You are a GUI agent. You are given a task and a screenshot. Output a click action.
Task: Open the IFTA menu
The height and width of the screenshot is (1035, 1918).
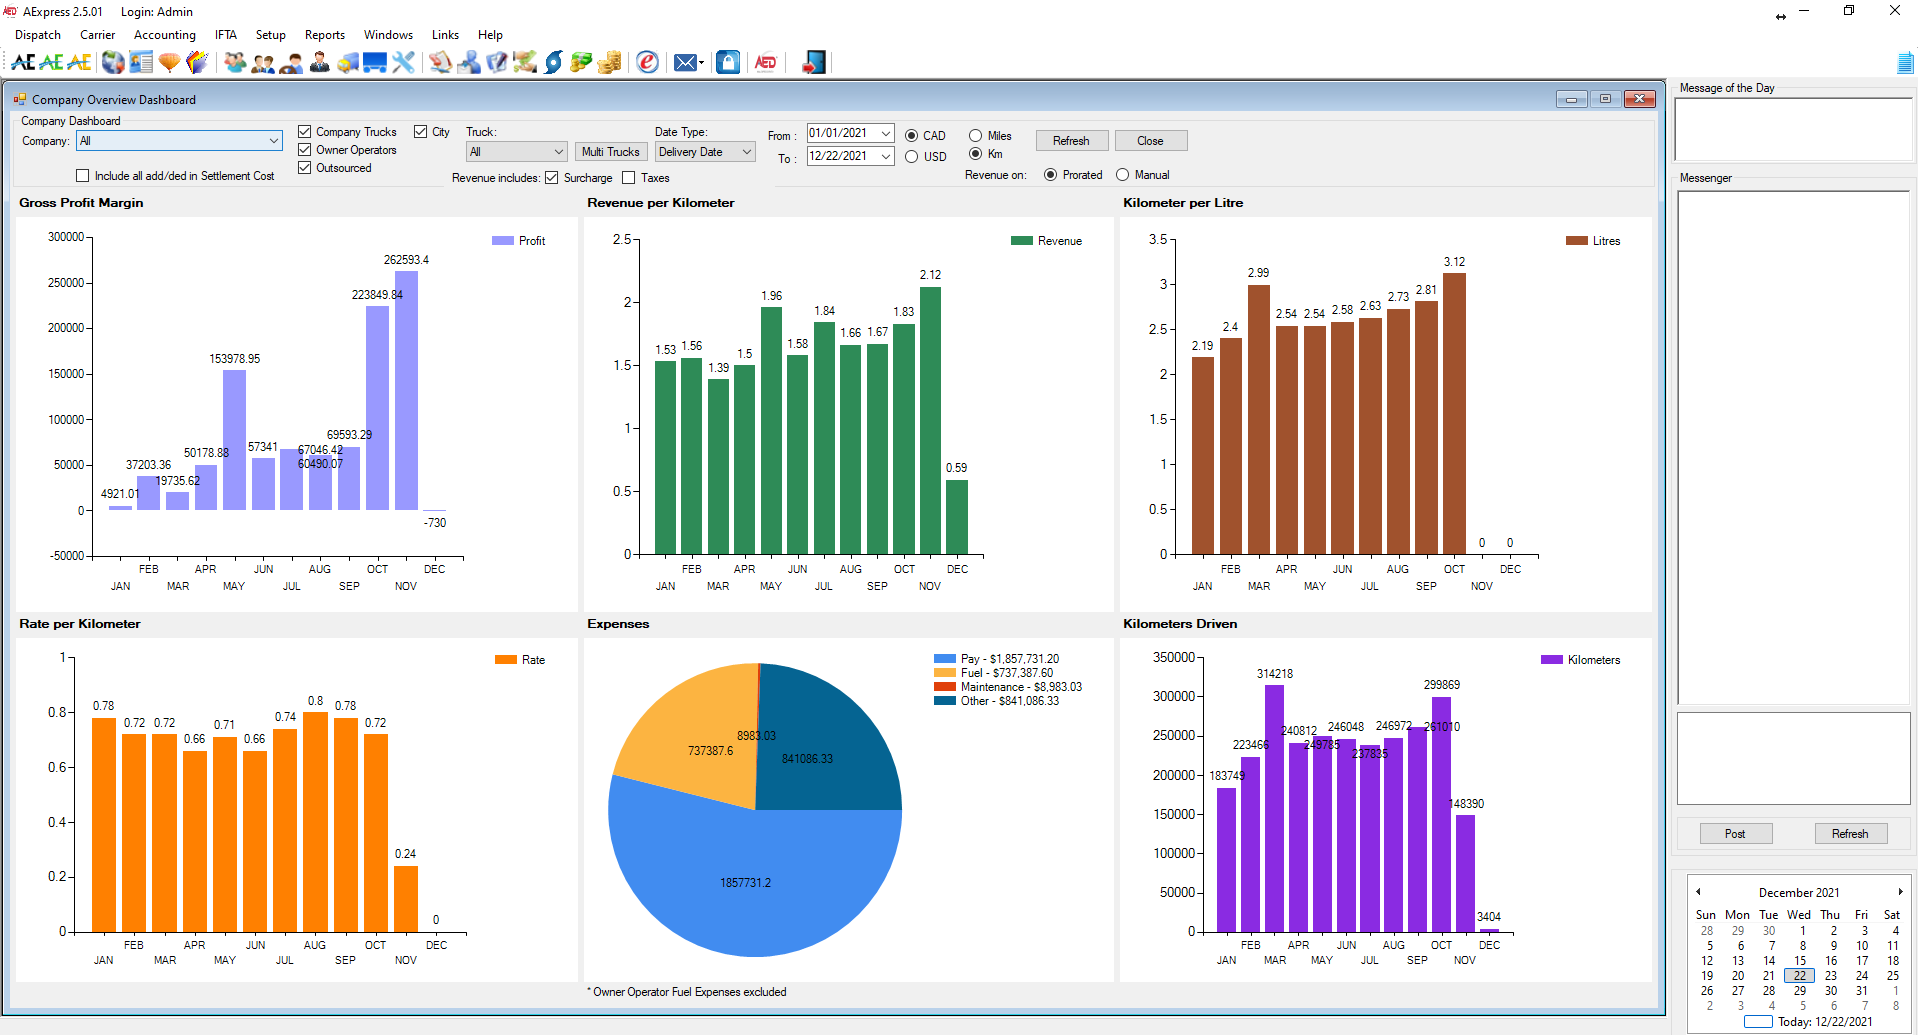point(225,34)
